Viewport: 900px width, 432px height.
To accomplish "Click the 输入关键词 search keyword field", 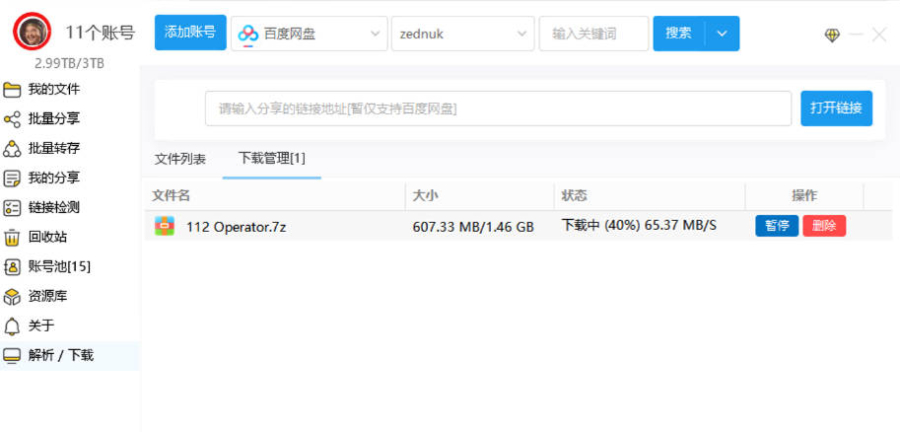I will pyautogui.click(x=592, y=34).
